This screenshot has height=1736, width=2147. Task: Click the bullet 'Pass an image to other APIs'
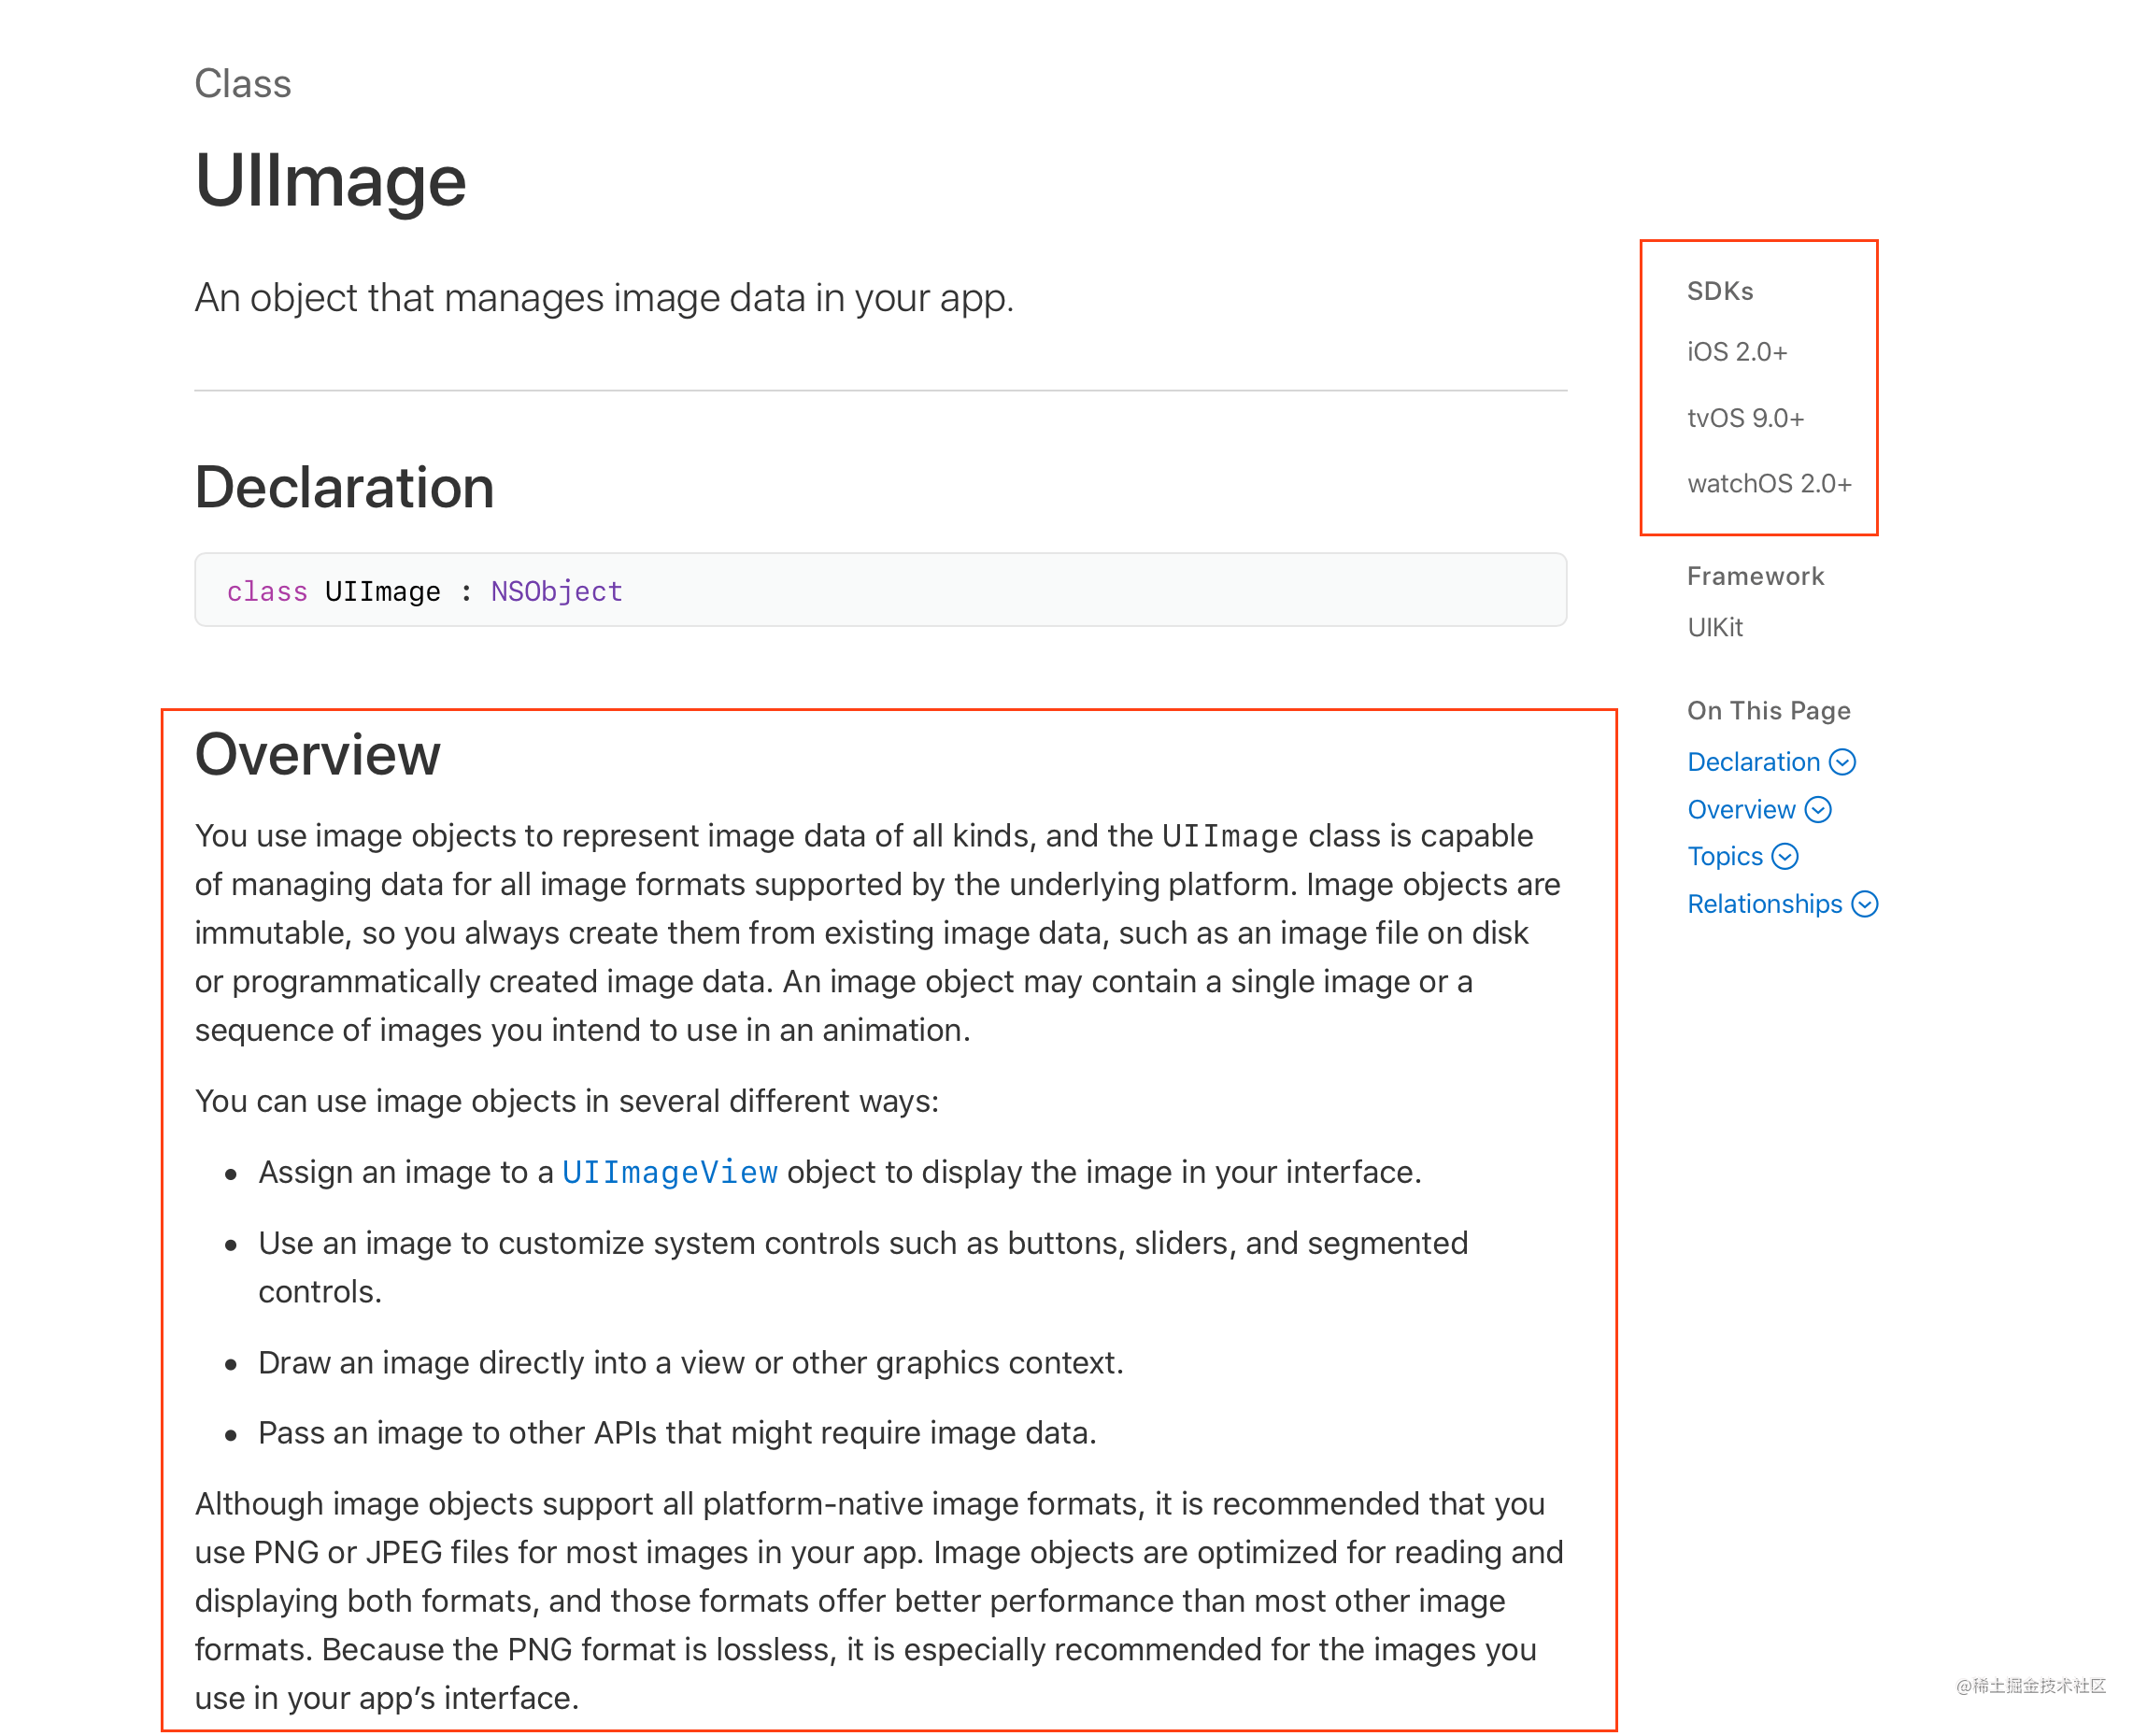[677, 1432]
